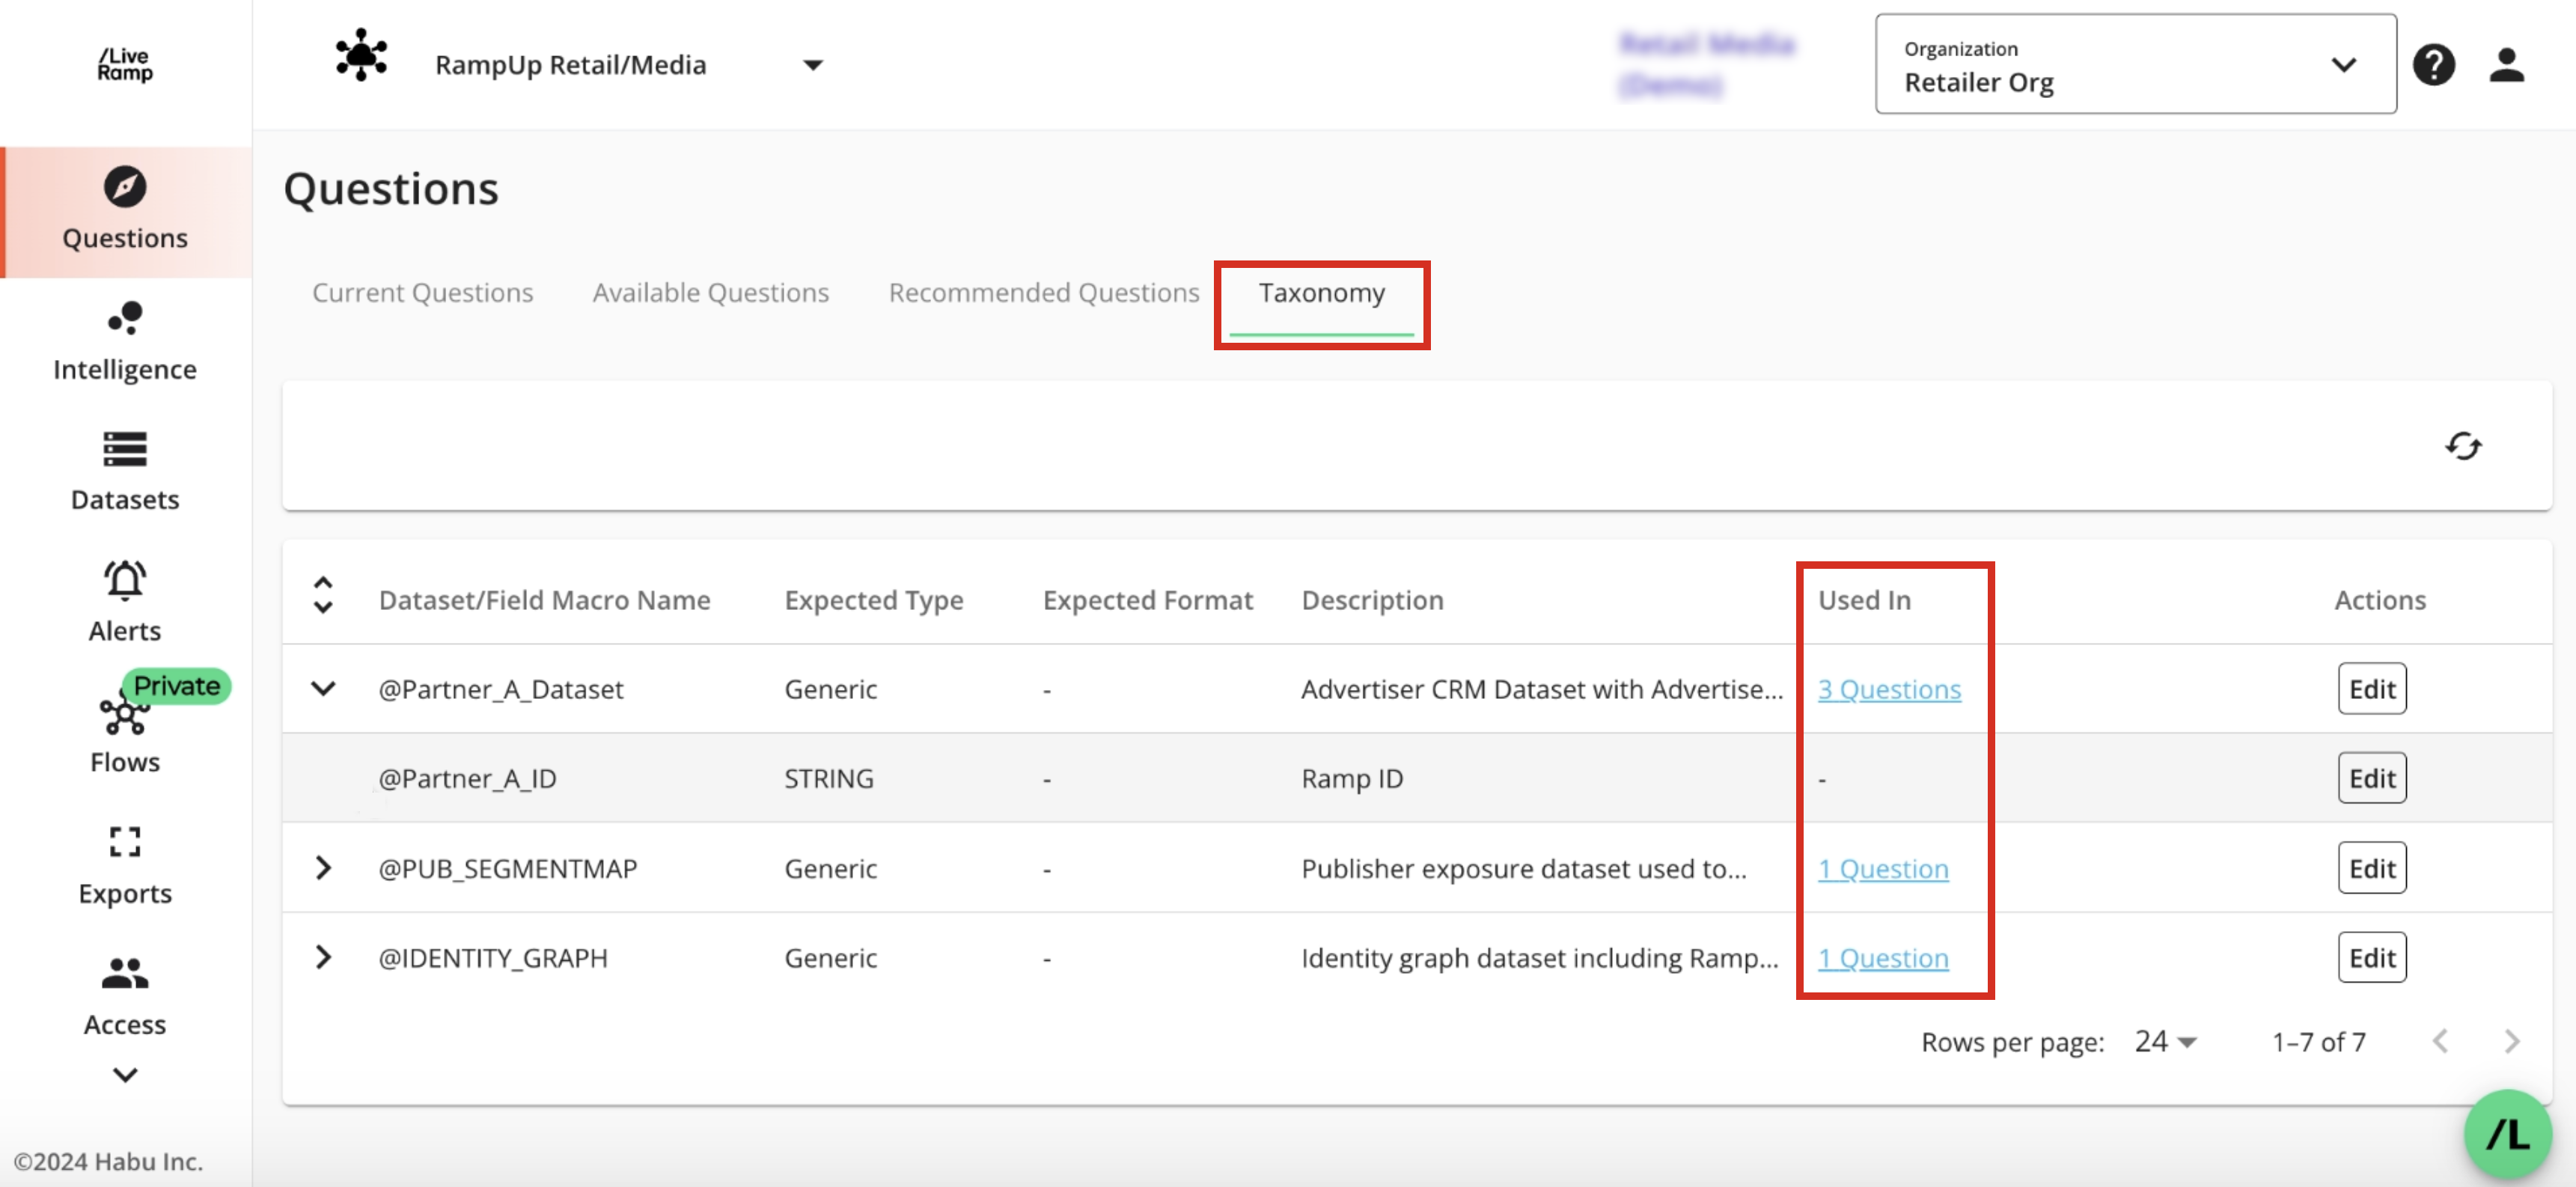Viewport: 2576px width, 1187px height.
Task: Switch to the Current Questions tab
Action: (422, 293)
